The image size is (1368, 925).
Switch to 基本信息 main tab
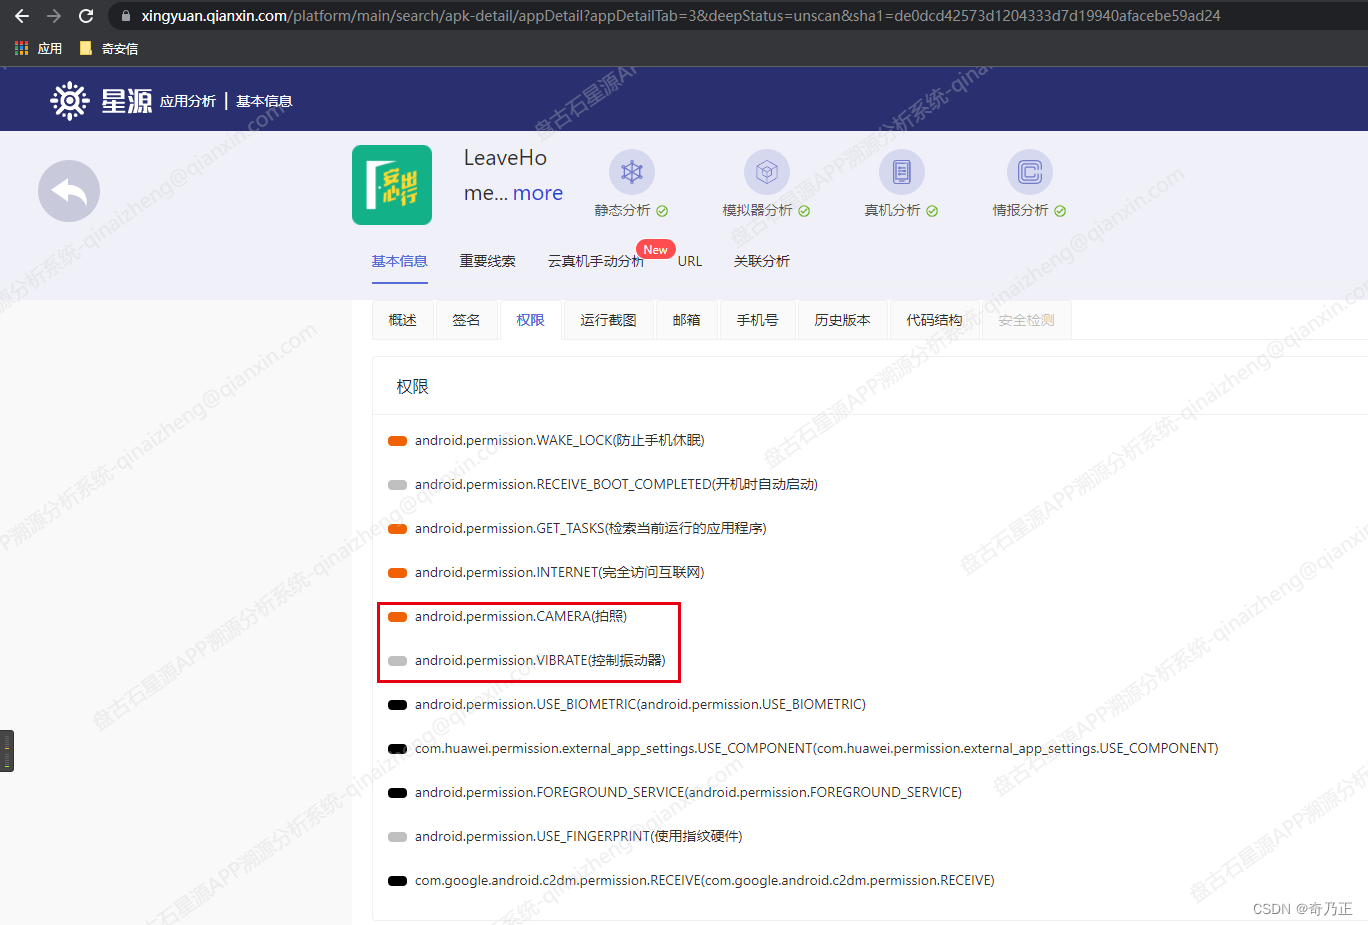(400, 261)
